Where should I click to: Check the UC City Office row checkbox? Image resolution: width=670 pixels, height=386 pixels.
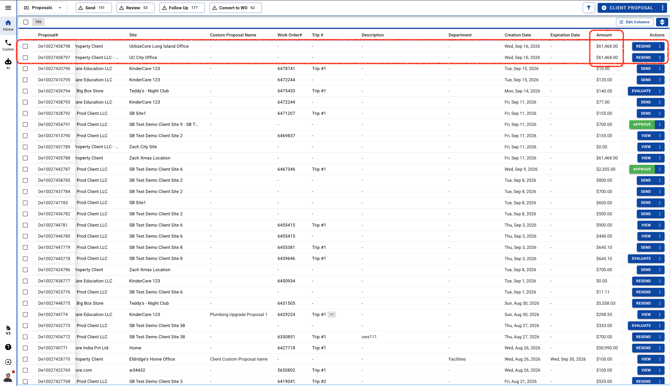tap(25, 57)
